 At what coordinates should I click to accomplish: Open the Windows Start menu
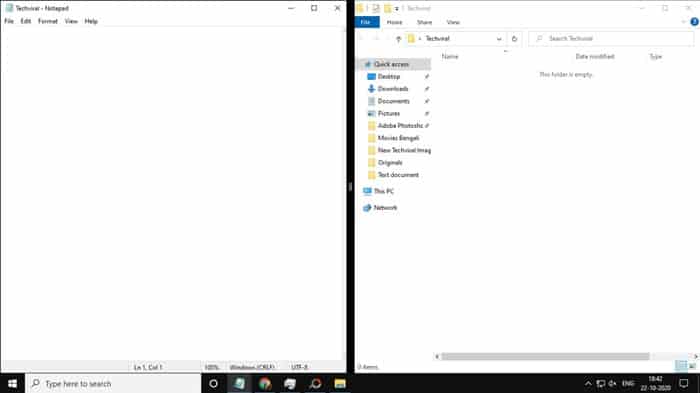click(12, 384)
